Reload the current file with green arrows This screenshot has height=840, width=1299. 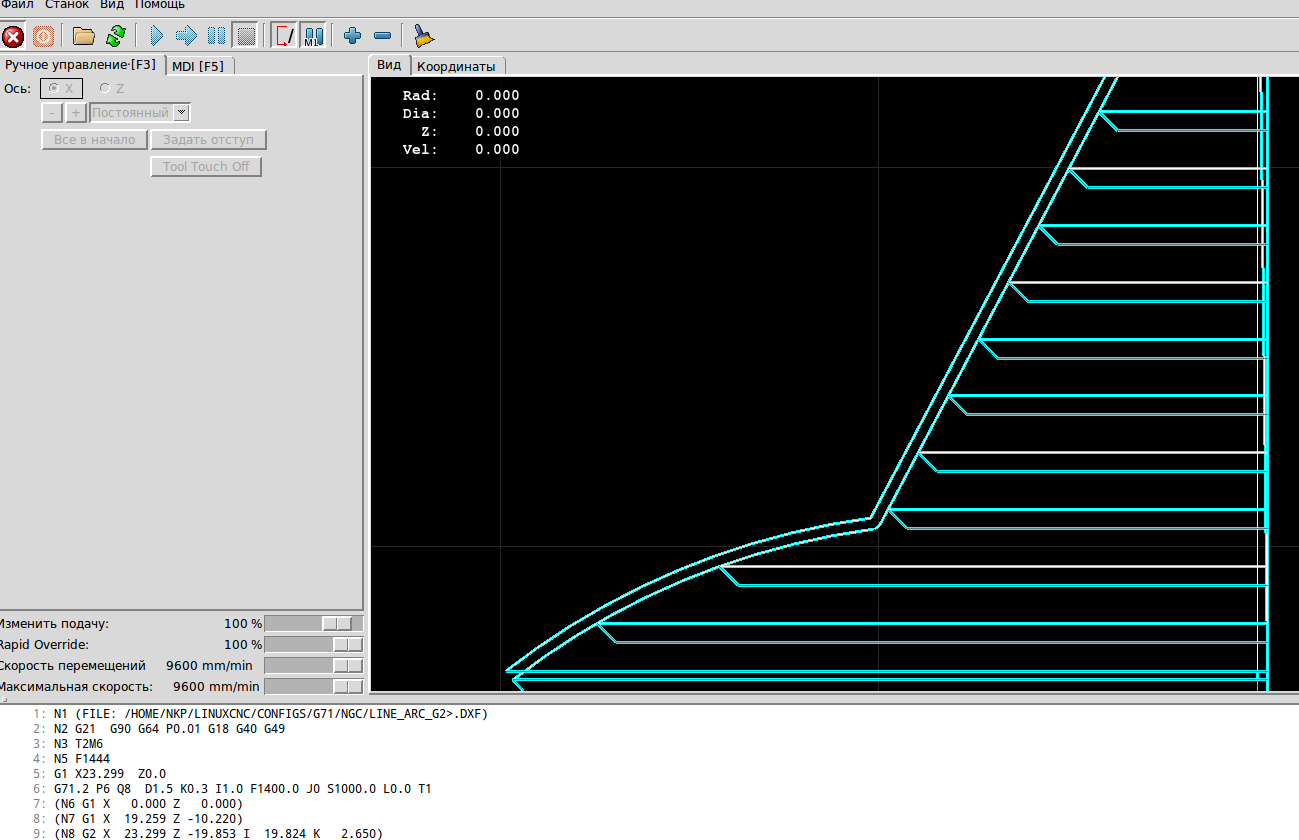(x=116, y=36)
